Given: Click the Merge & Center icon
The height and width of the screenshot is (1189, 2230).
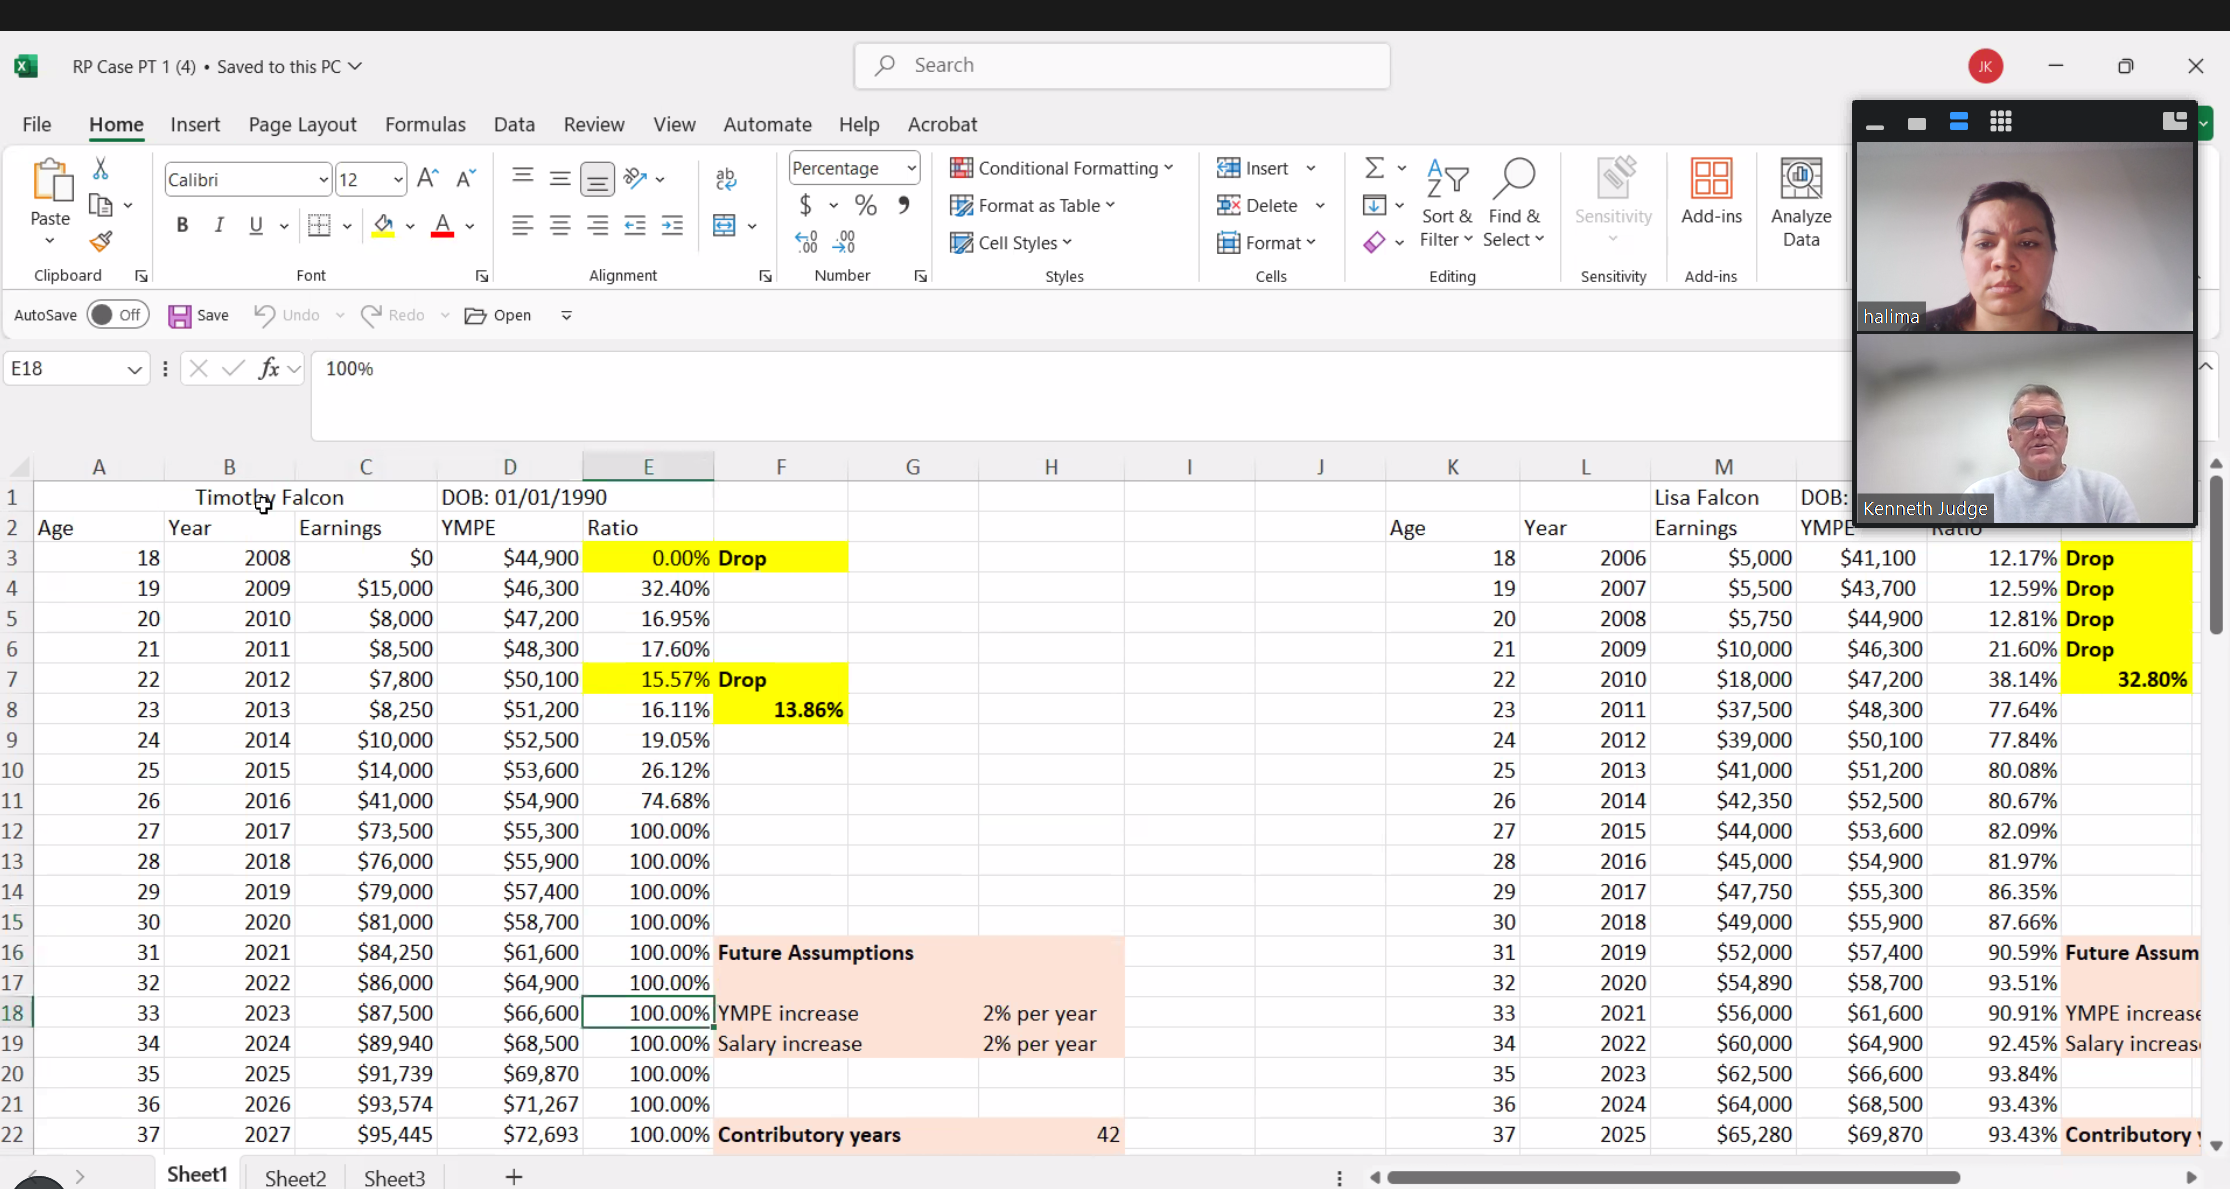Looking at the screenshot, I should click(725, 225).
